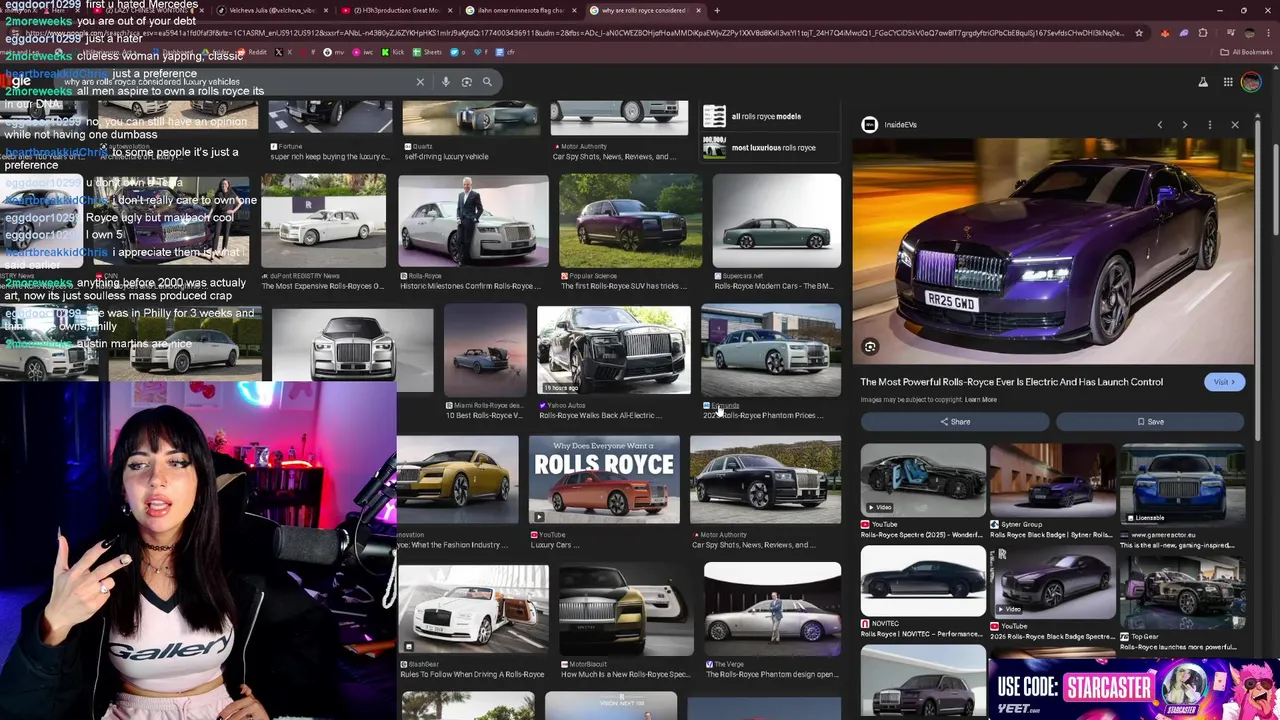Open gold Rolls-Royce Fashion Industry thumbnail

457,480
